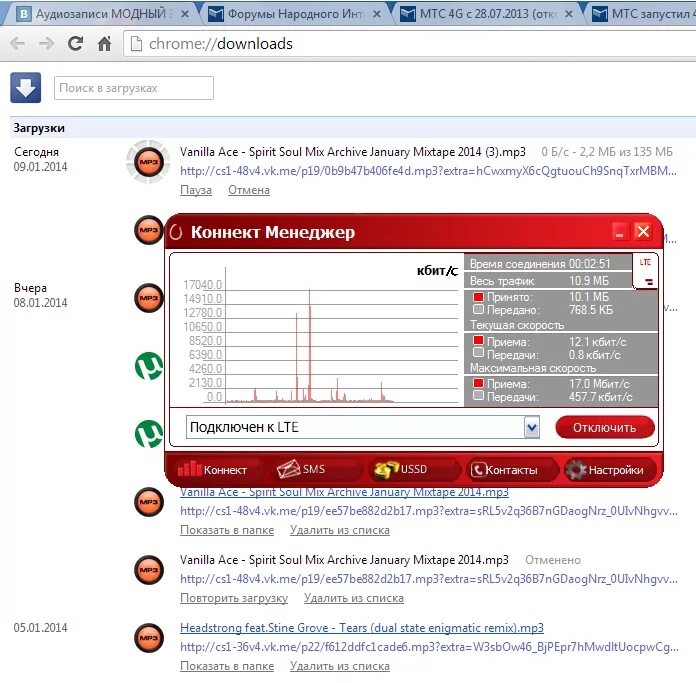This screenshot has height=683, width=696.
Task: Click the LTE signal indicator icon
Action: click(645, 271)
